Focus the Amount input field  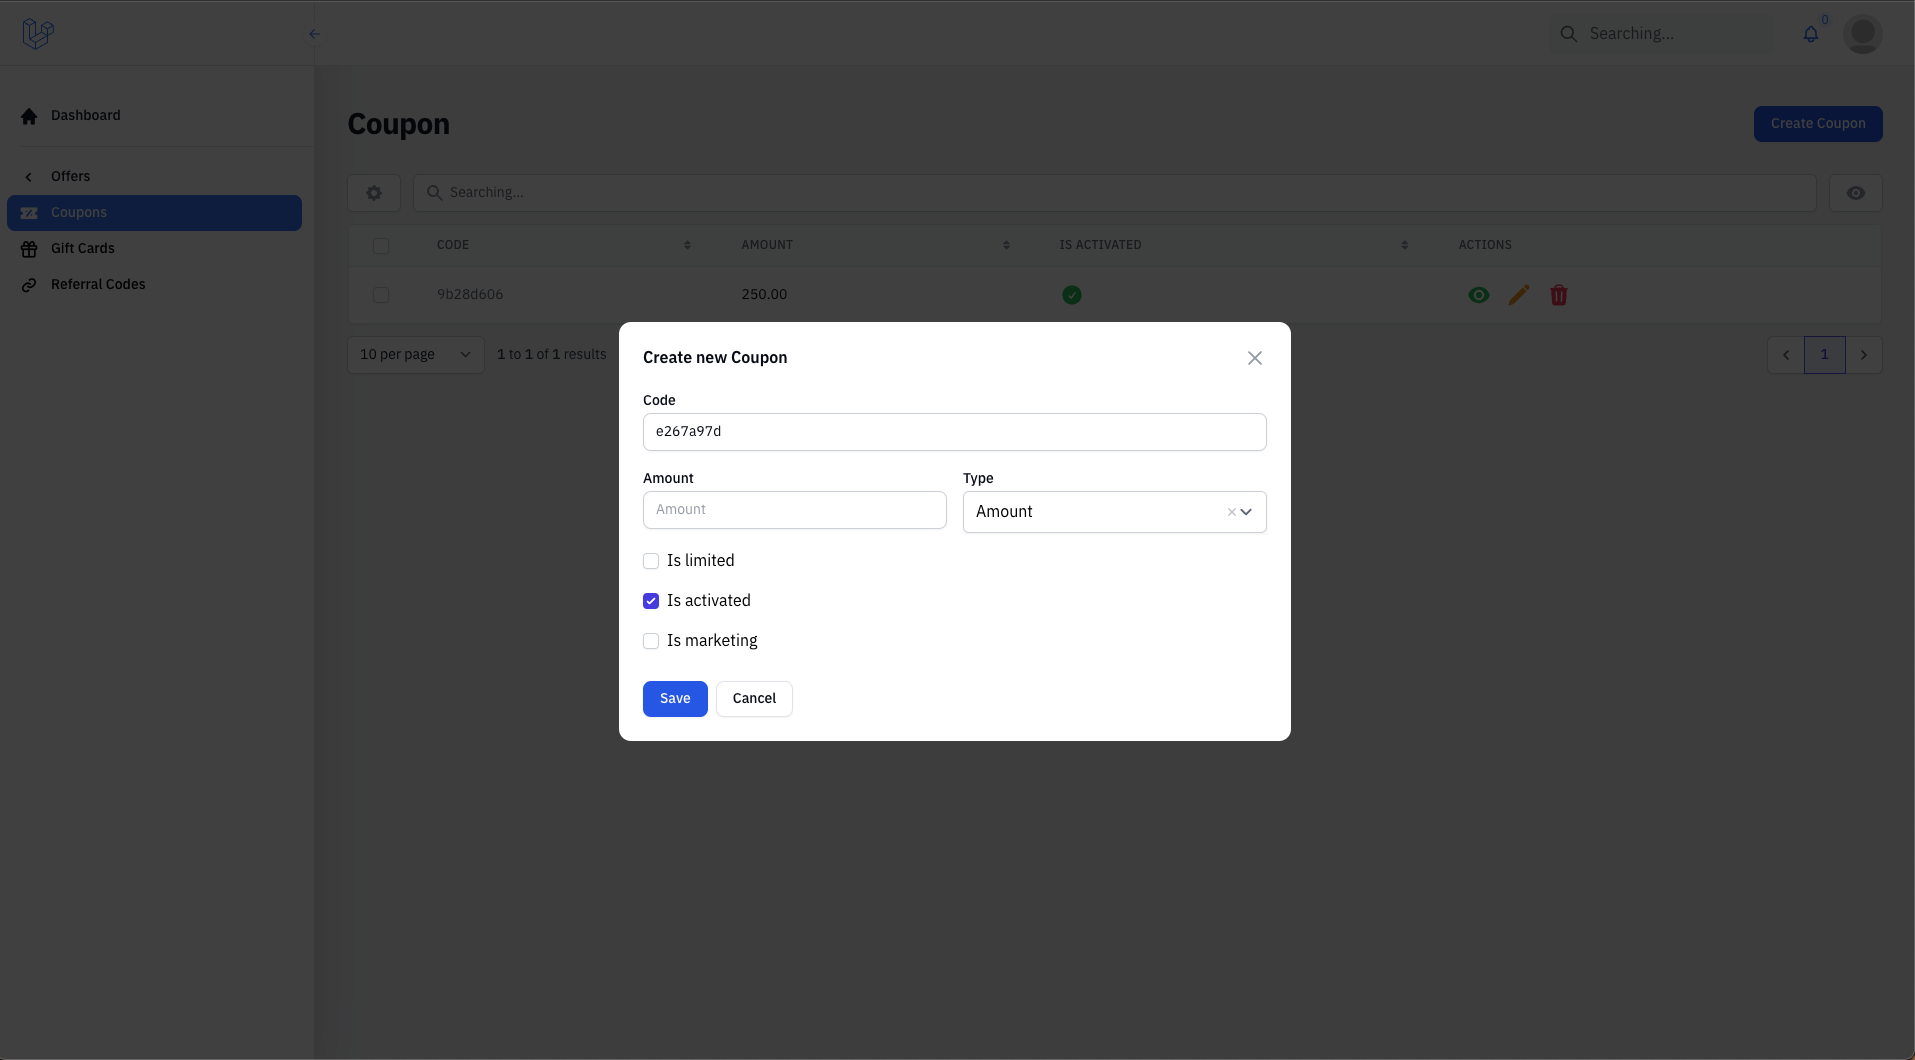(x=795, y=510)
